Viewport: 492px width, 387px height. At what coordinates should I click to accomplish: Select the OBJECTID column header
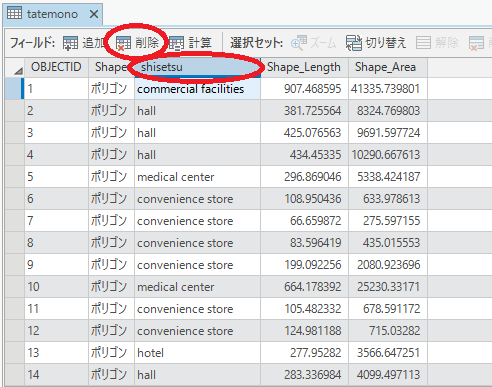coord(56,67)
